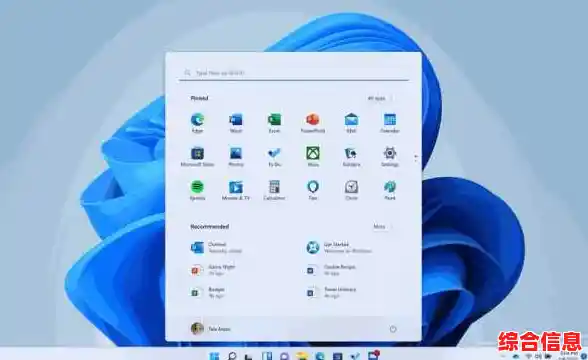Launch Spotify from the Start menu

pyautogui.click(x=197, y=190)
